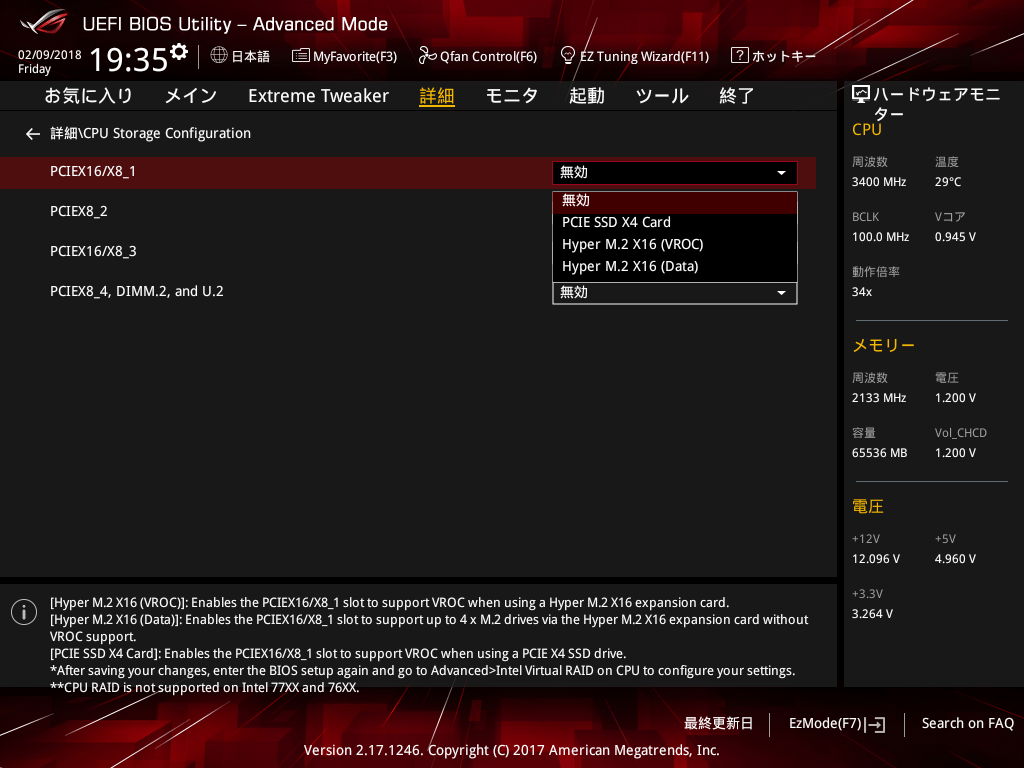Viewport: 1024px width, 768px height.
Task: Click the BCLK value 100.0 MHz
Action: [x=880, y=237]
